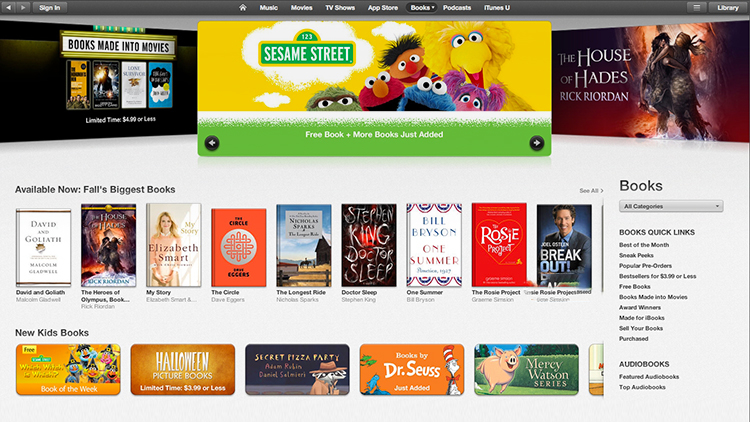Advance banner with right carousel arrow
Screen dimensions: 750x422
pyautogui.click(x=537, y=143)
